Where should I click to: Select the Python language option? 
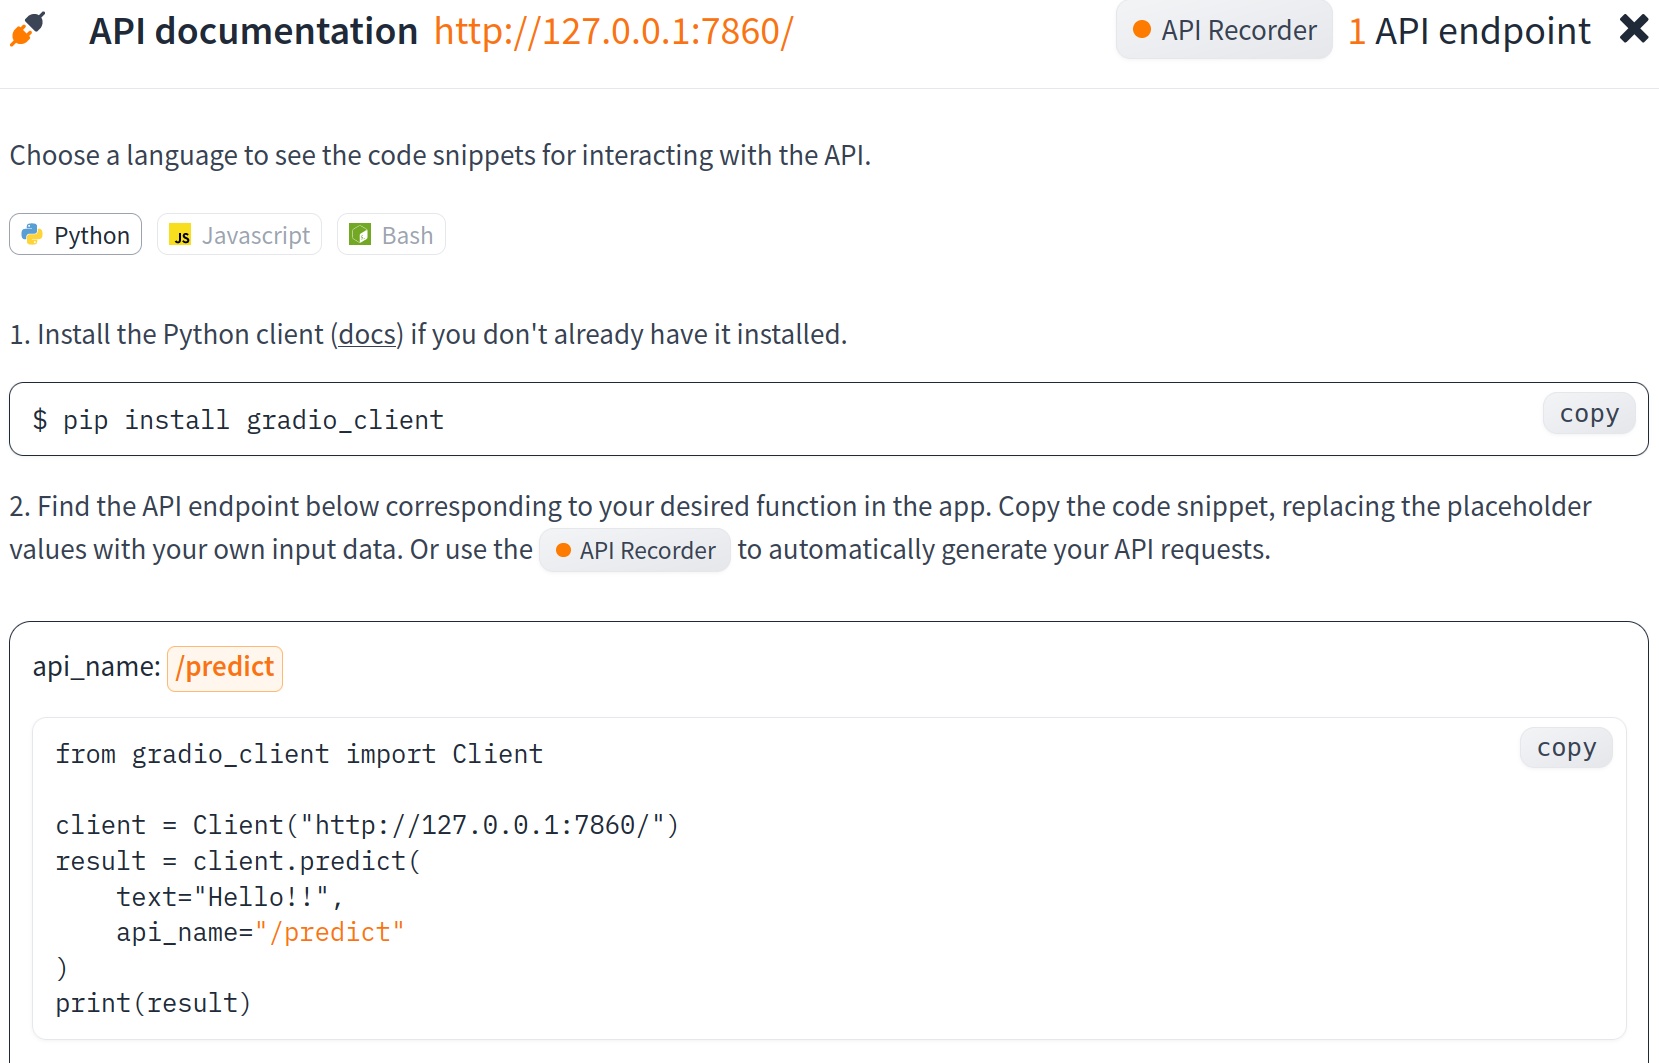pyautogui.click(x=75, y=234)
